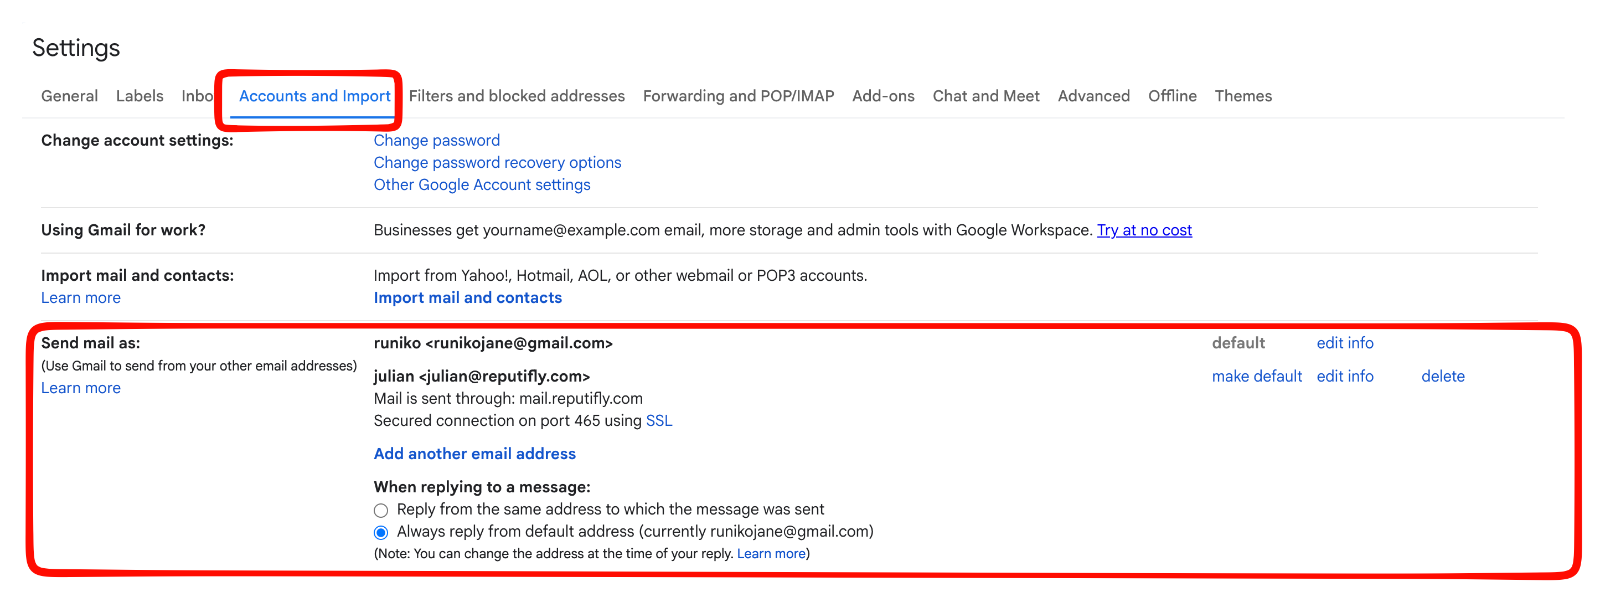The image size is (1600, 597).
Task: Edit info for julian@reputifly.com
Action: tap(1345, 376)
